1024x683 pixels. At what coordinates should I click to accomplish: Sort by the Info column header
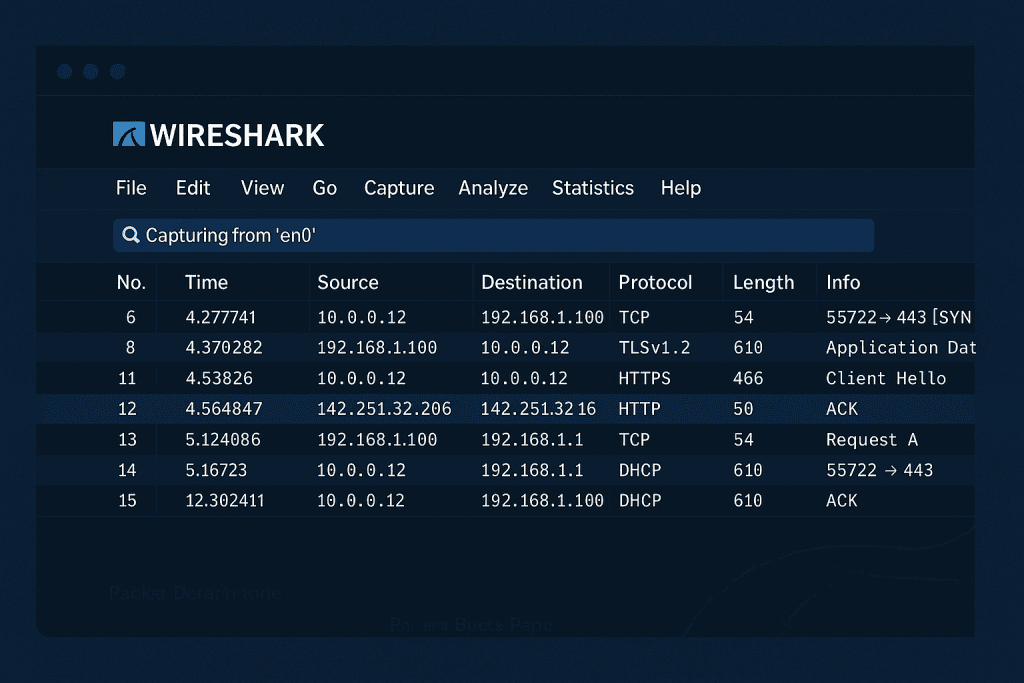coord(843,282)
